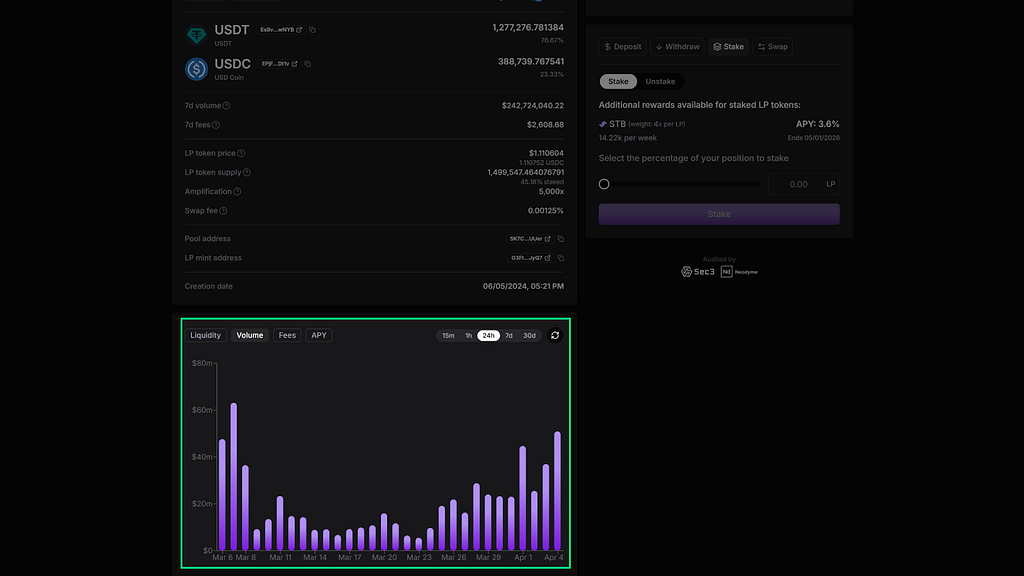
Task: Click the stake percentage slider handle
Action: coord(604,184)
